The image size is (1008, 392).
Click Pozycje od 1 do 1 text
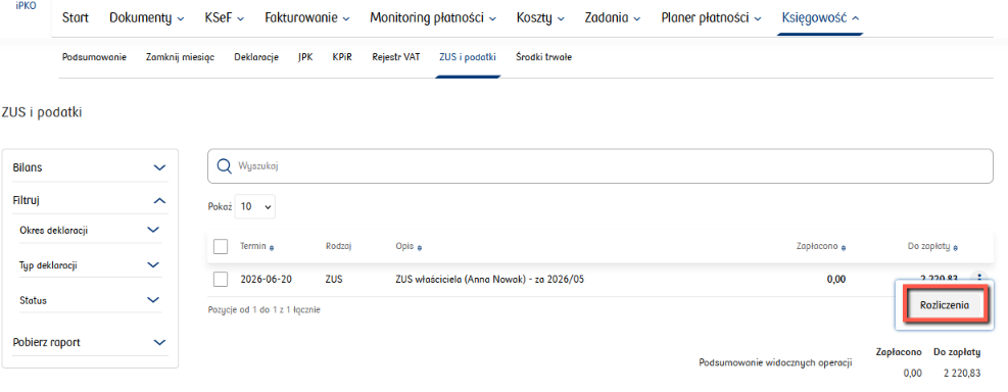tap(264, 310)
